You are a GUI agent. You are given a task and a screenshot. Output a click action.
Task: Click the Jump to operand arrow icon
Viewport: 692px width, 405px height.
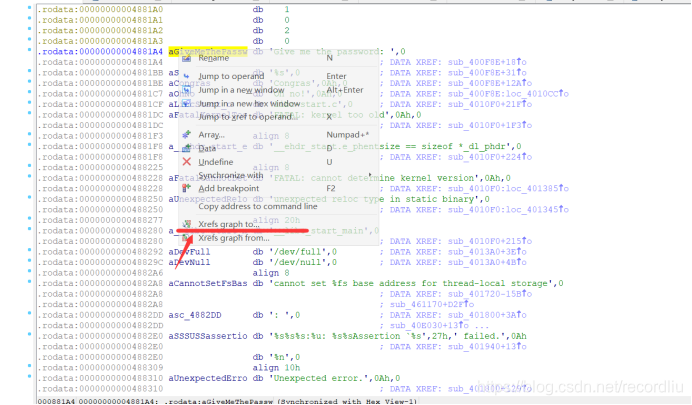pyautogui.click(x=186, y=76)
